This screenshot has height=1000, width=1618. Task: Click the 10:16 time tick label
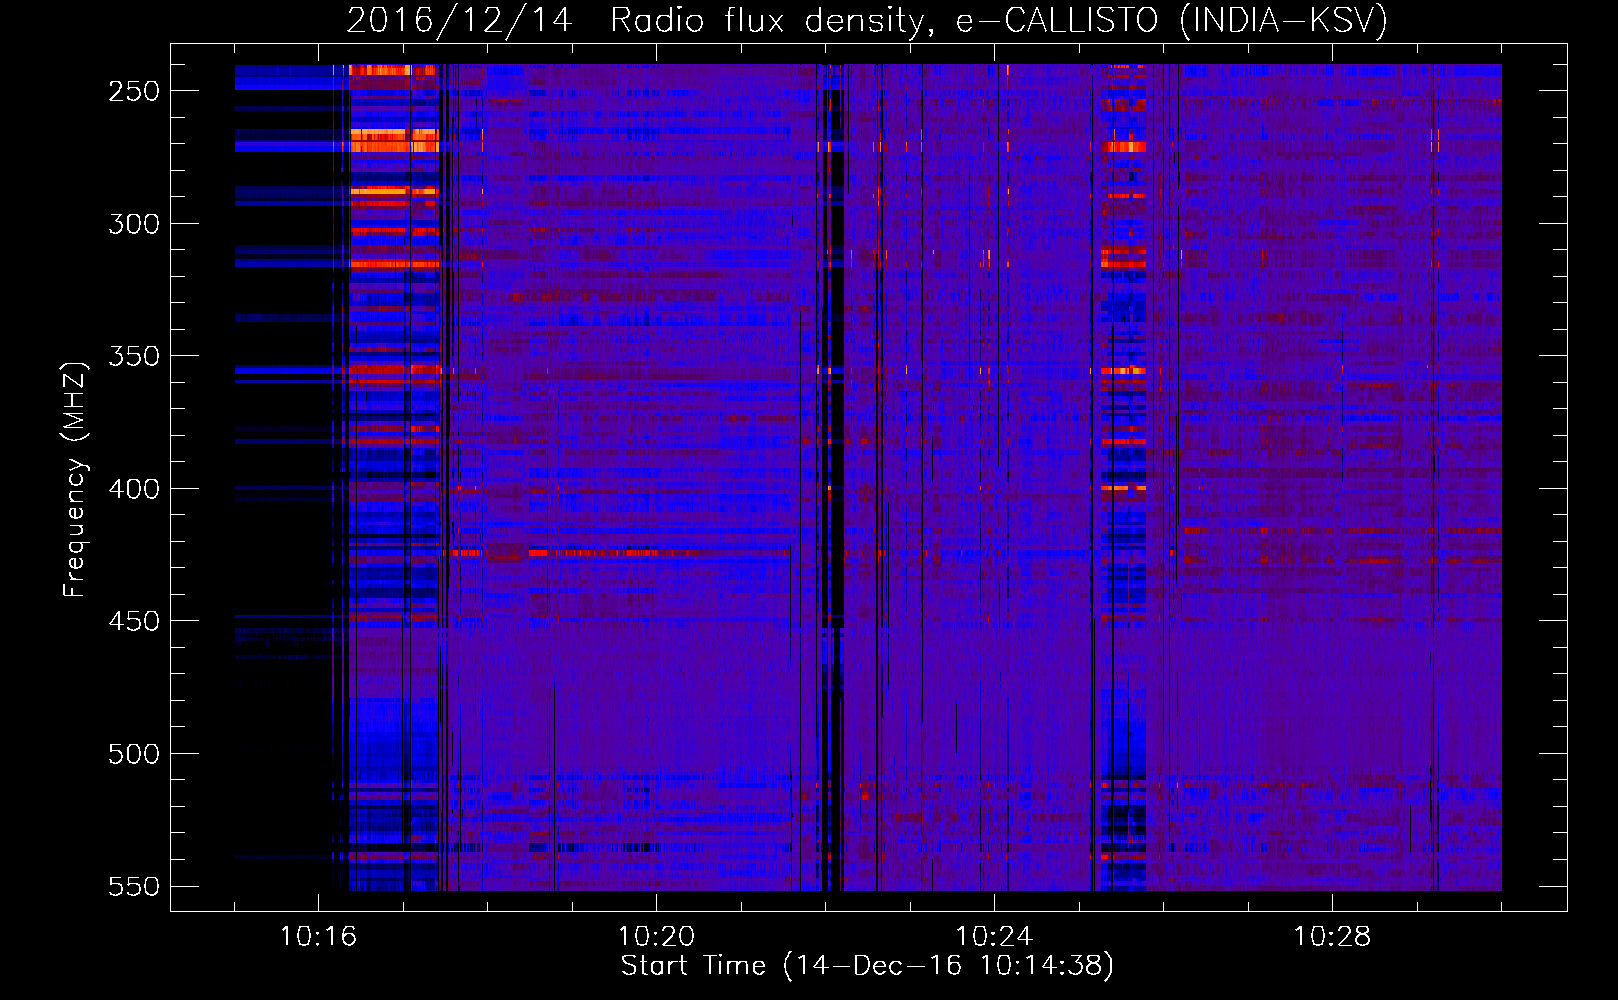(318, 937)
